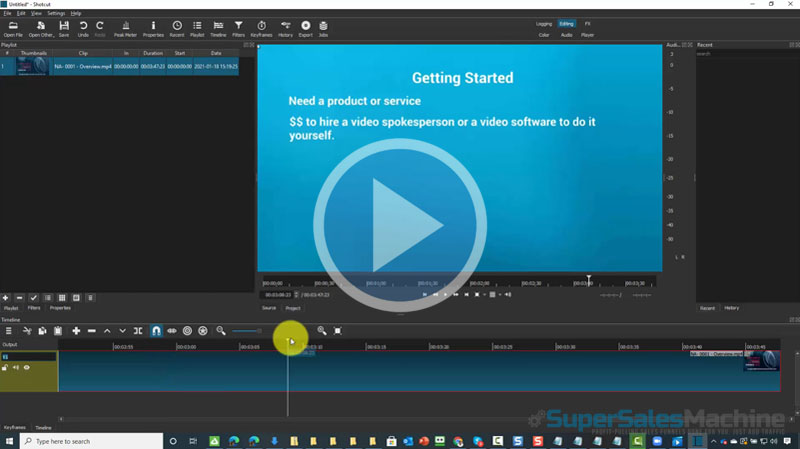
Task: Click the timeline zoom slider
Action: pos(248,331)
